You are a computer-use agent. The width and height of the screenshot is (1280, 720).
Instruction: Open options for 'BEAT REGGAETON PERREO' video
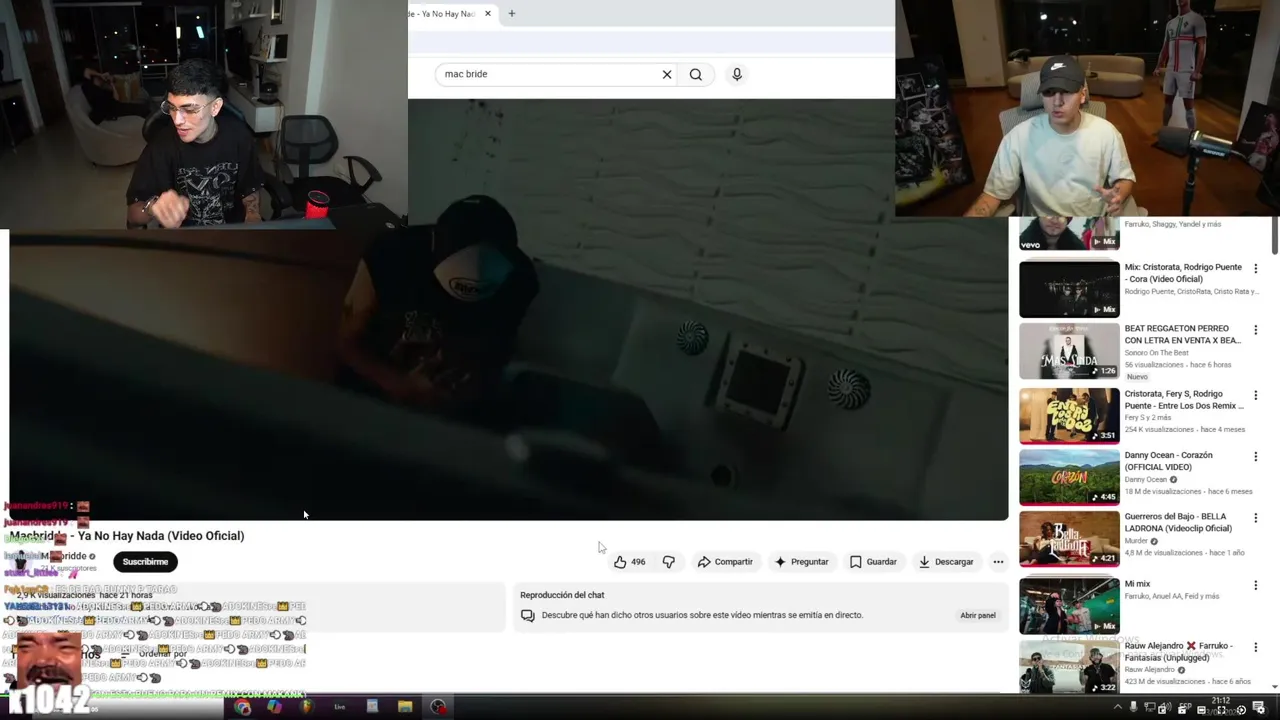(x=1256, y=330)
